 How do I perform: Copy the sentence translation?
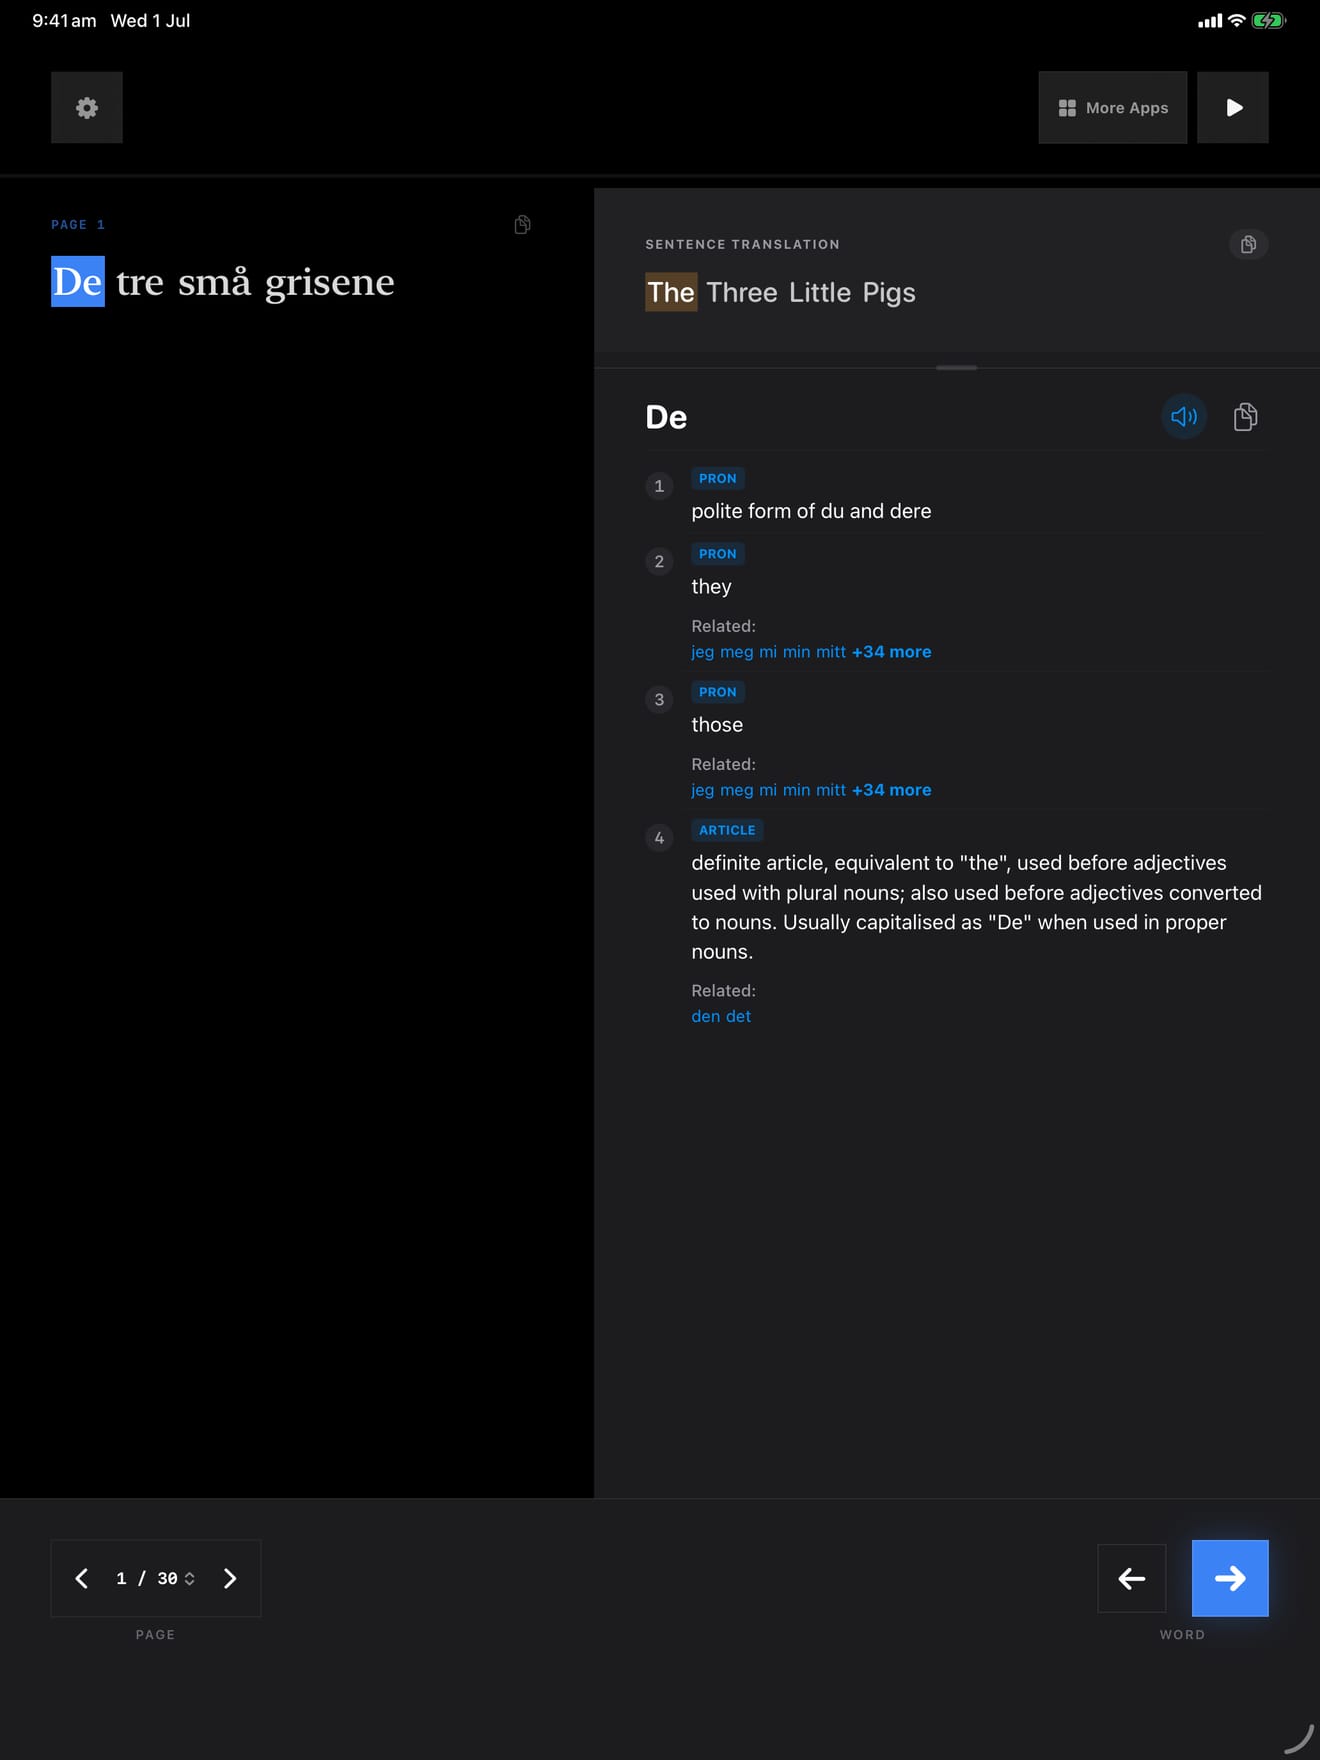(1248, 244)
